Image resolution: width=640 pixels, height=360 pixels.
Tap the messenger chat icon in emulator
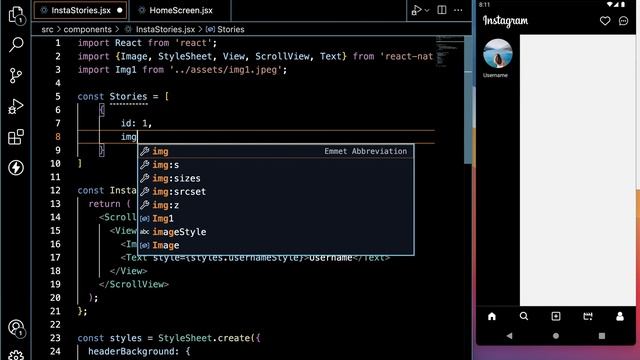click(x=623, y=21)
